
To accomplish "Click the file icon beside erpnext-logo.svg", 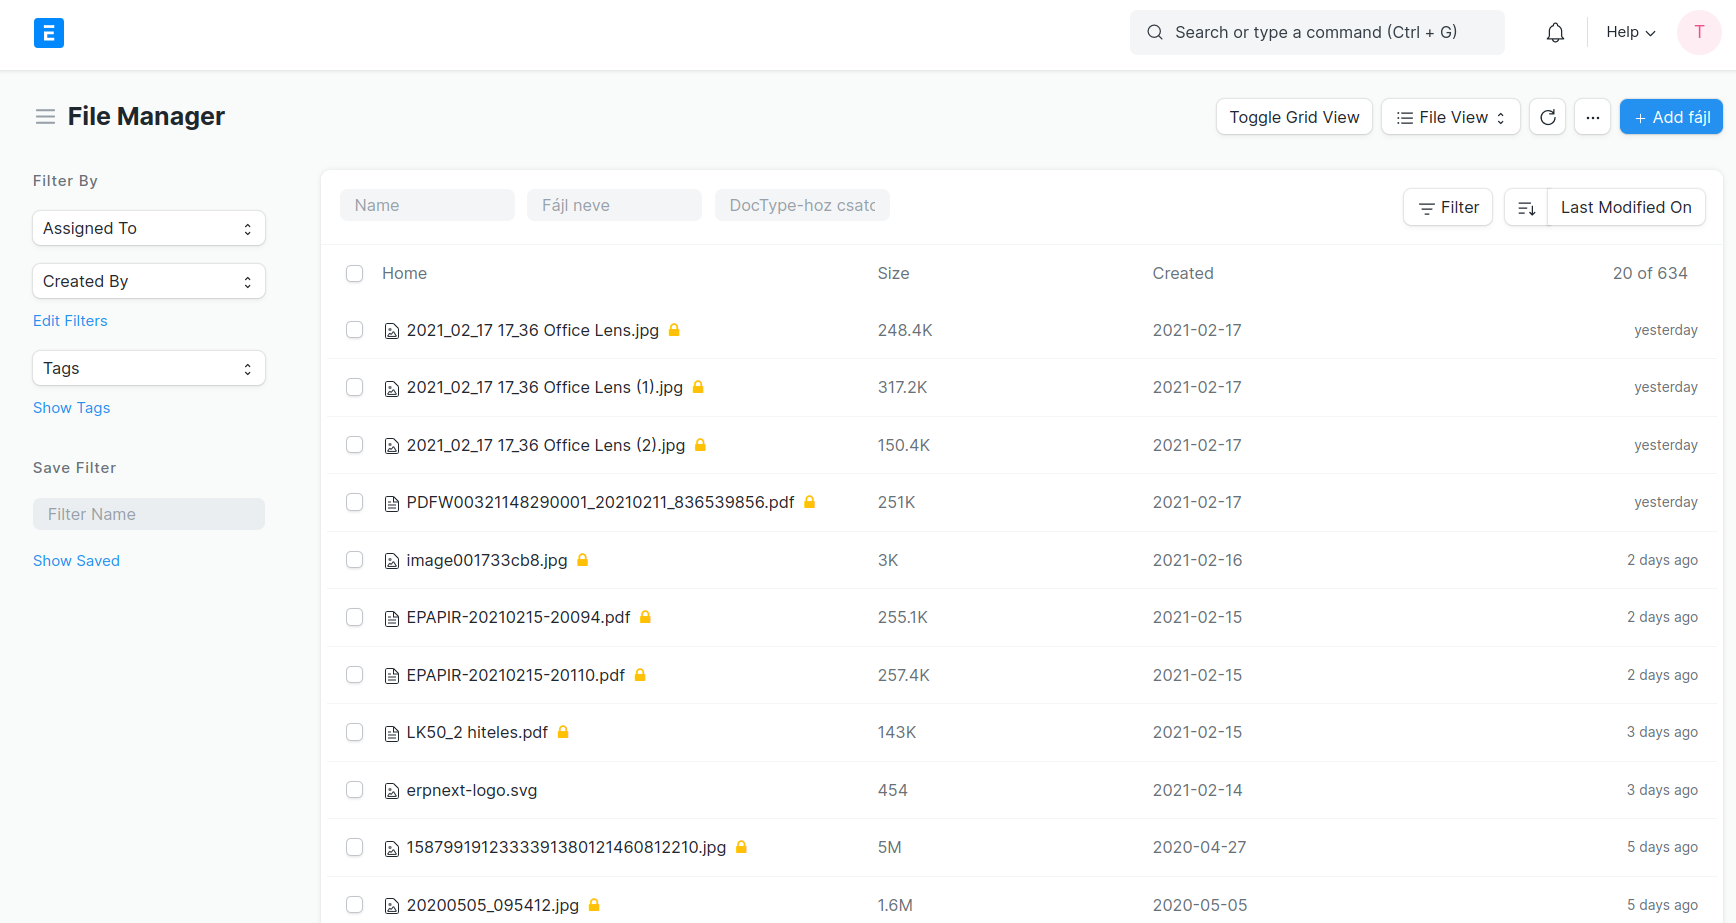I will pyautogui.click(x=392, y=791).
